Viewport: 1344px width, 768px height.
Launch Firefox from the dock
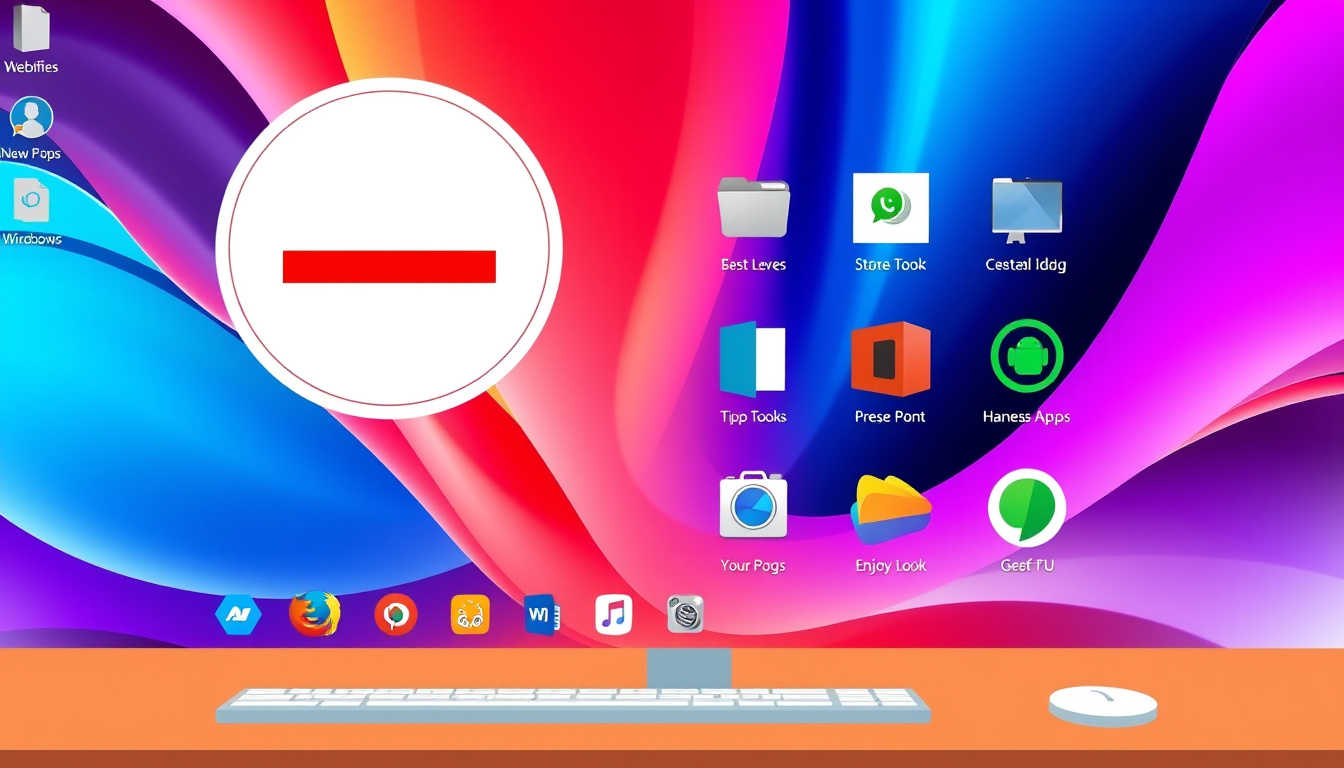click(x=315, y=614)
